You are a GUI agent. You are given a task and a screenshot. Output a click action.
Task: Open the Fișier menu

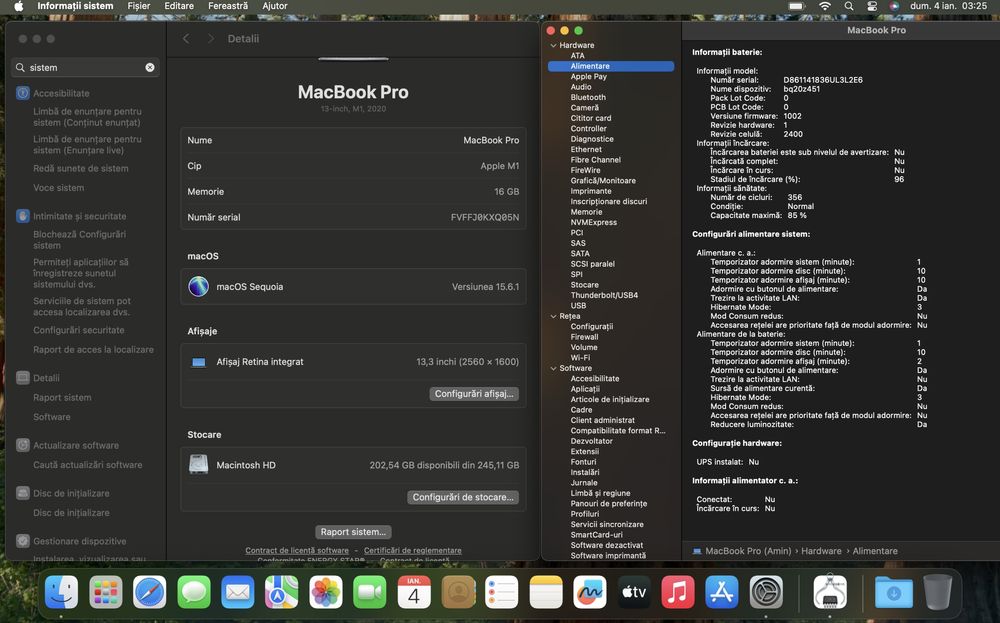click(x=138, y=6)
